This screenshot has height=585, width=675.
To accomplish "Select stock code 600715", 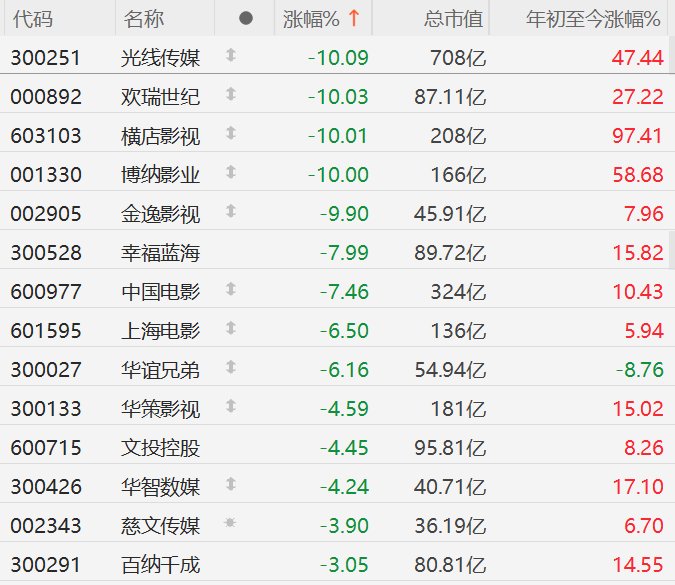I will [46, 448].
